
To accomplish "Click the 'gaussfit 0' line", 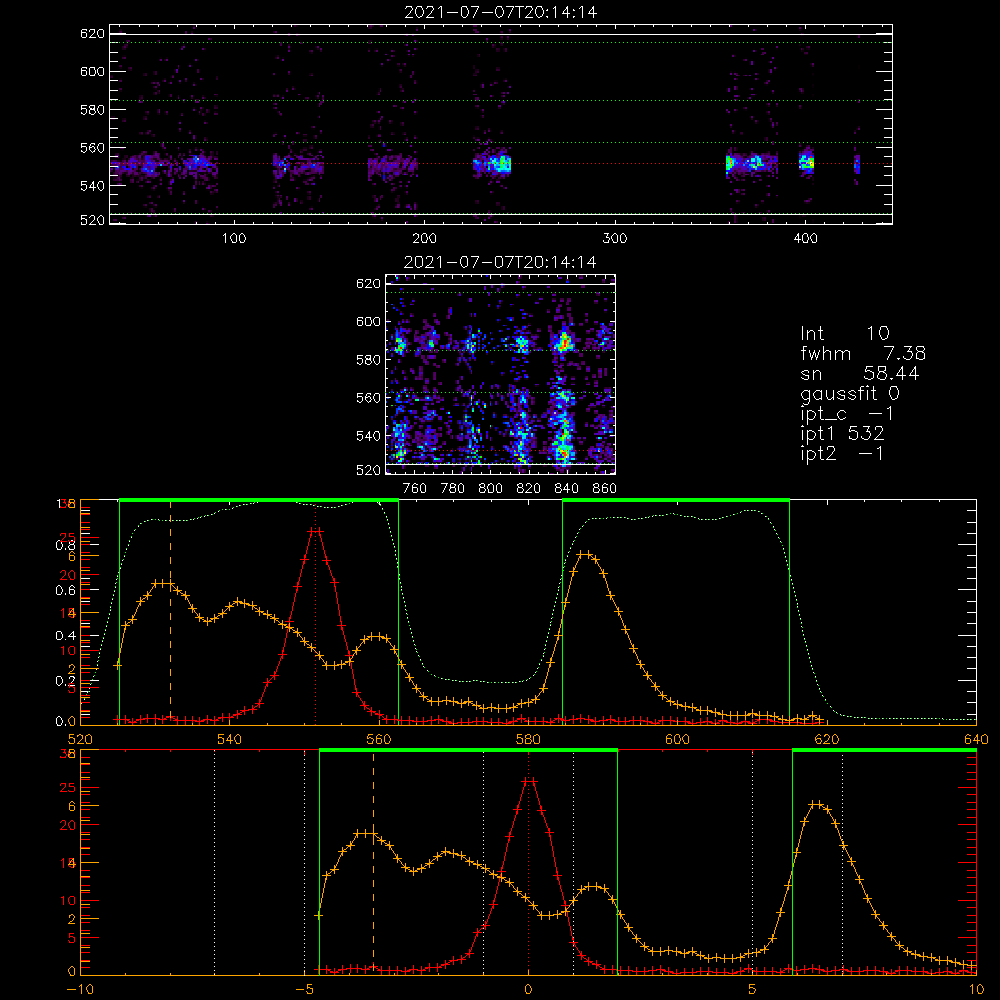I will click(x=849, y=393).
